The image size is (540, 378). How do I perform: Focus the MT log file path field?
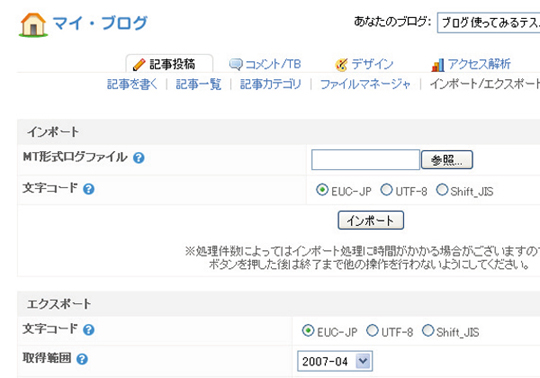365,160
